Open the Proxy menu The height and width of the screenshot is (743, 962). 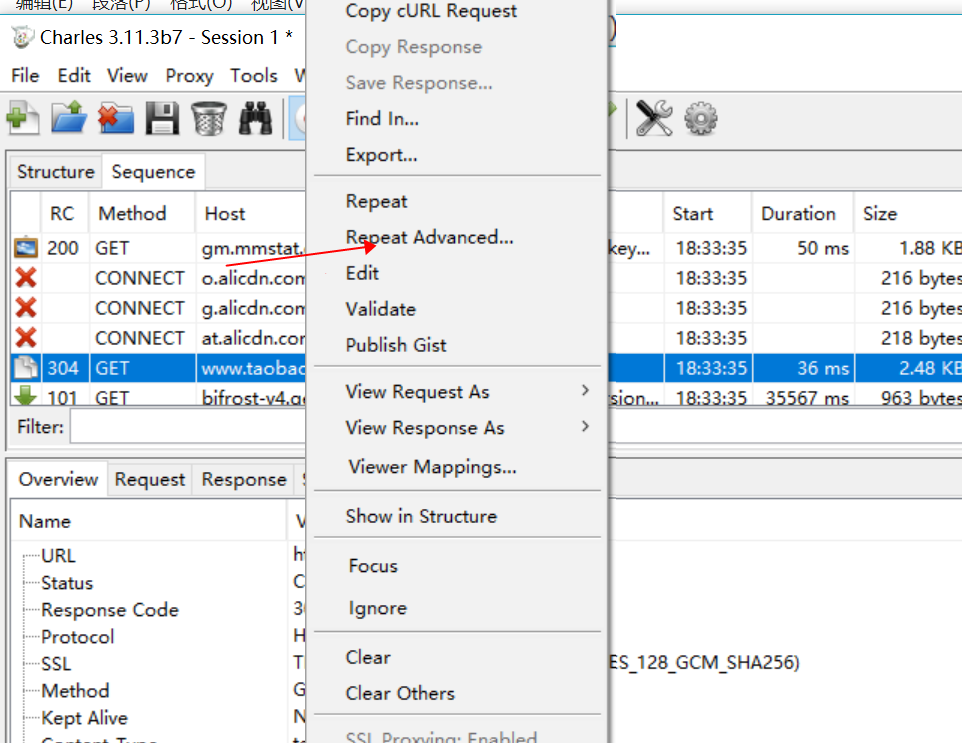pos(190,75)
